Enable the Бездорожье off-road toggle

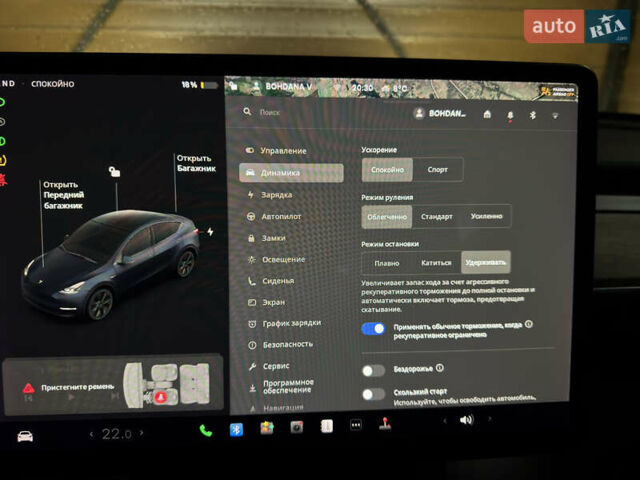tap(373, 370)
